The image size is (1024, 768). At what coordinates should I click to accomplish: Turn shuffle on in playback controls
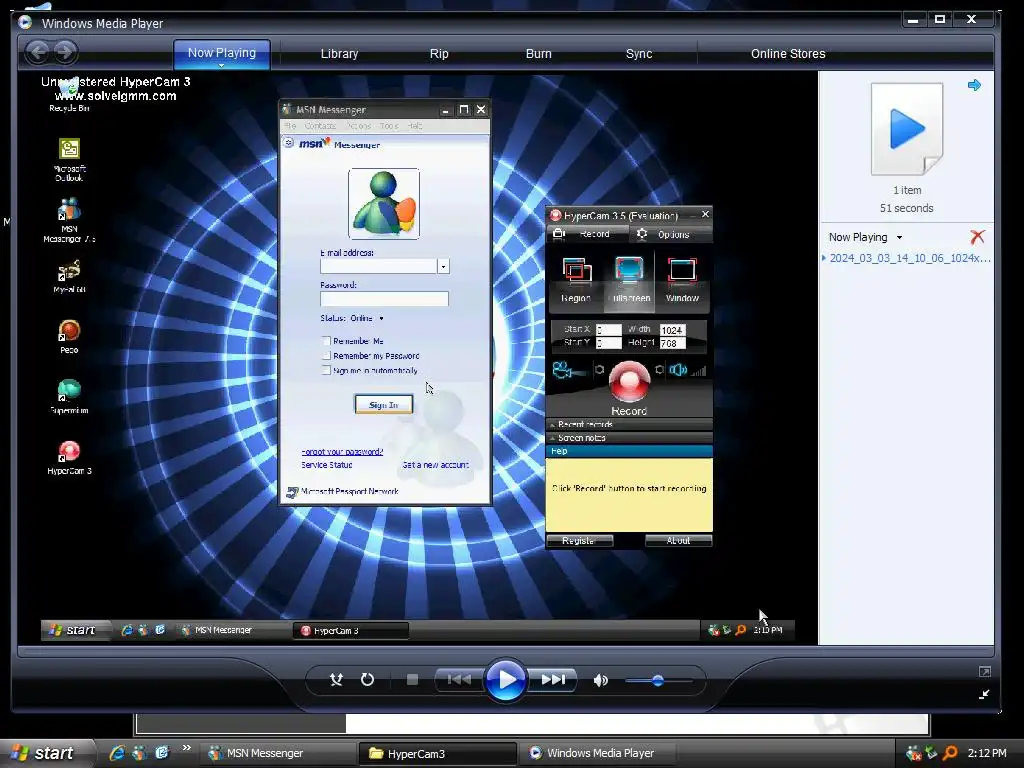tap(336, 680)
